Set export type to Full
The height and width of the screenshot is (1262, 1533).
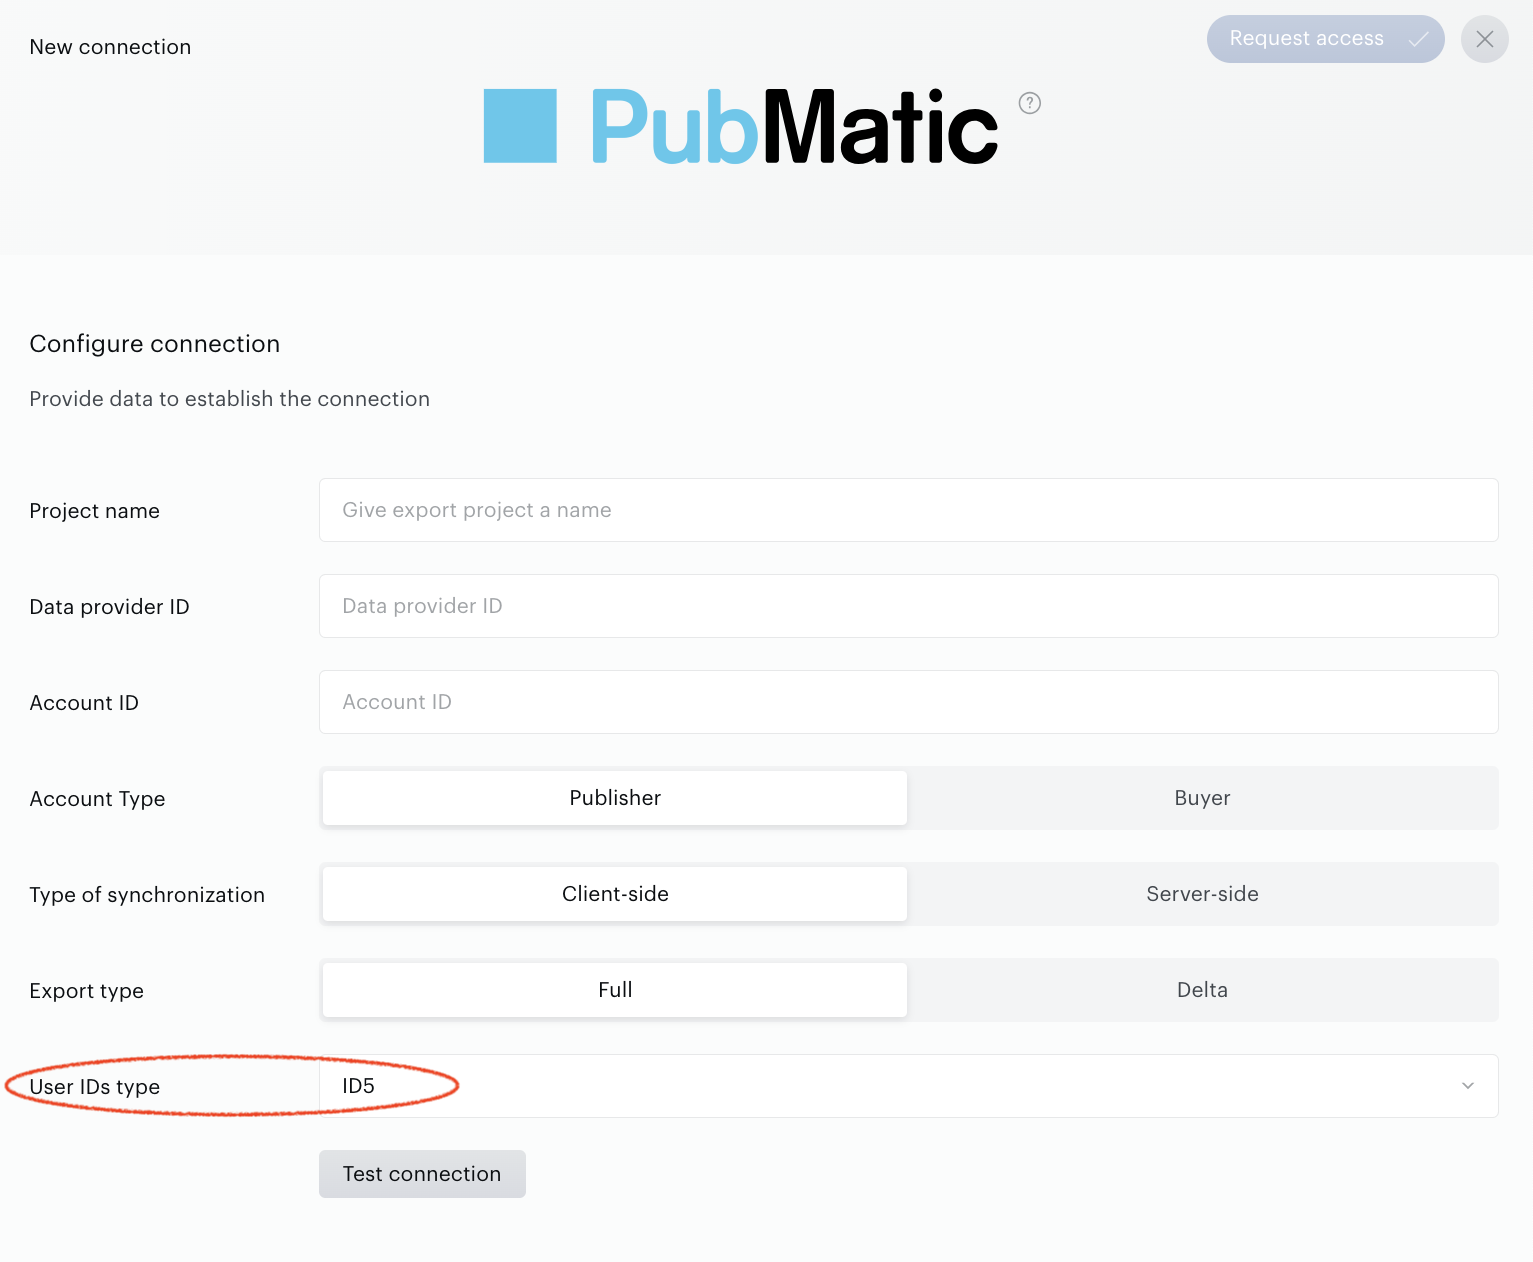(x=615, y=990)
